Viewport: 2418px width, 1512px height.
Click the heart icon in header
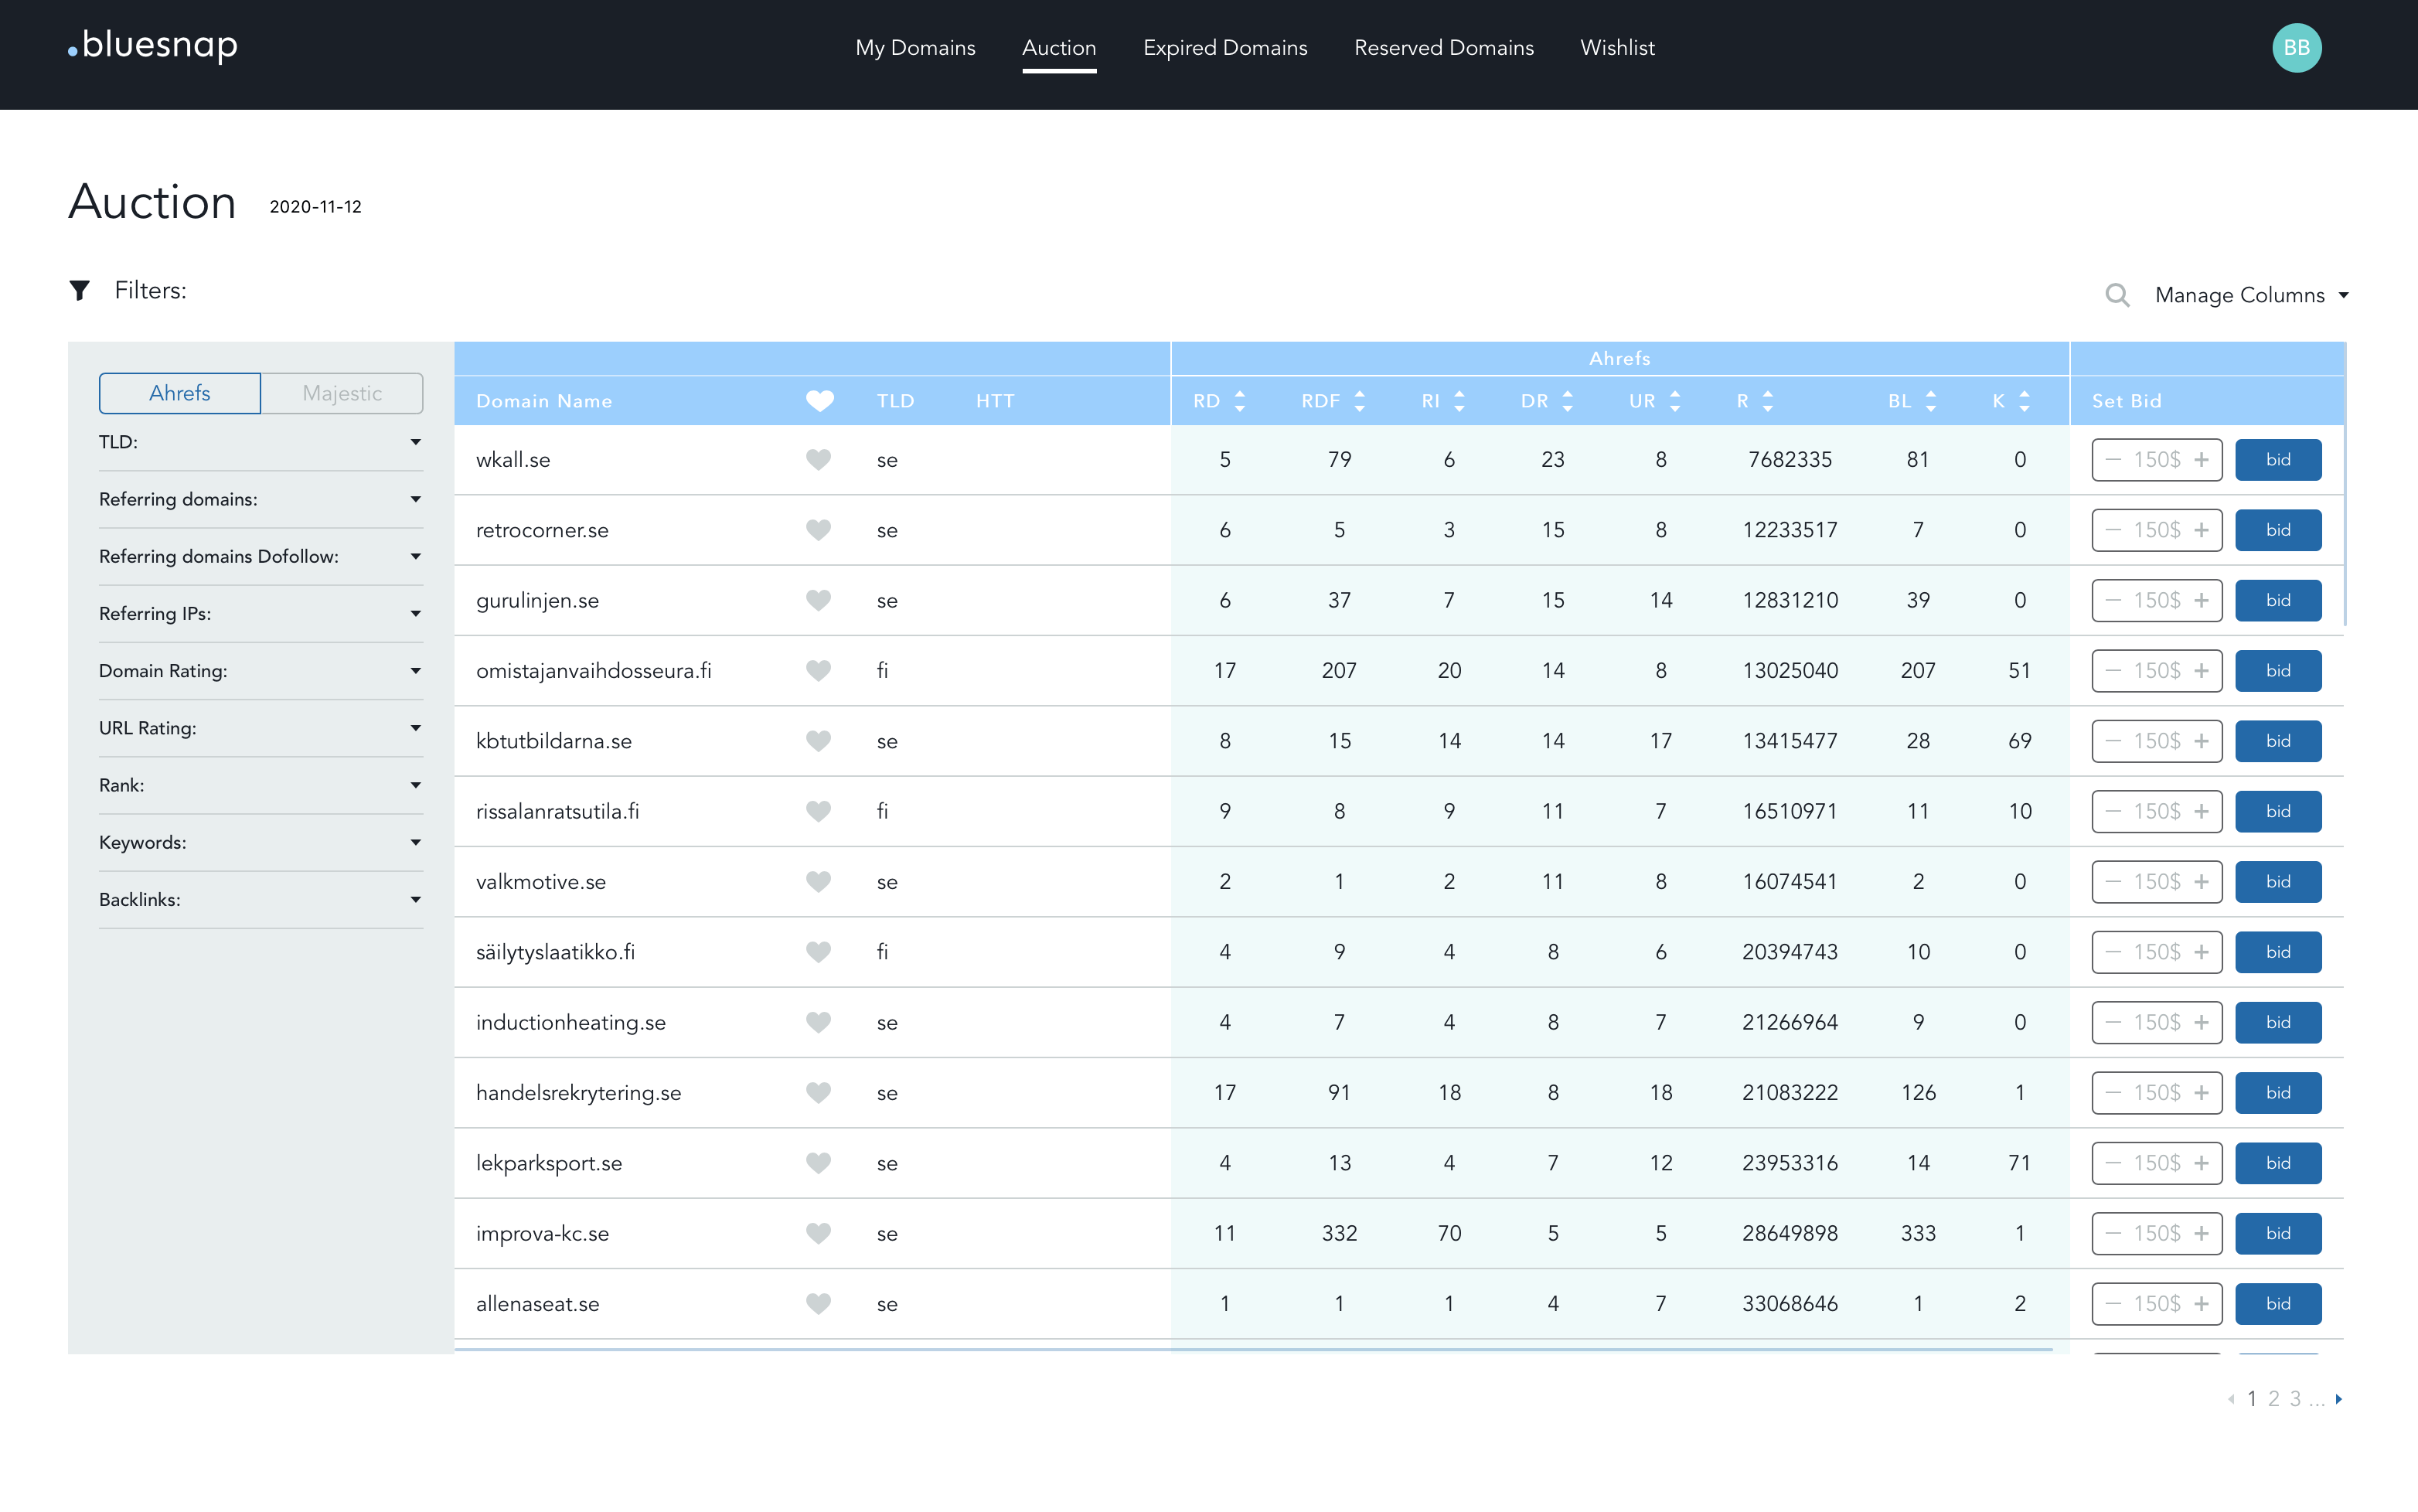(x=819, y=401)
